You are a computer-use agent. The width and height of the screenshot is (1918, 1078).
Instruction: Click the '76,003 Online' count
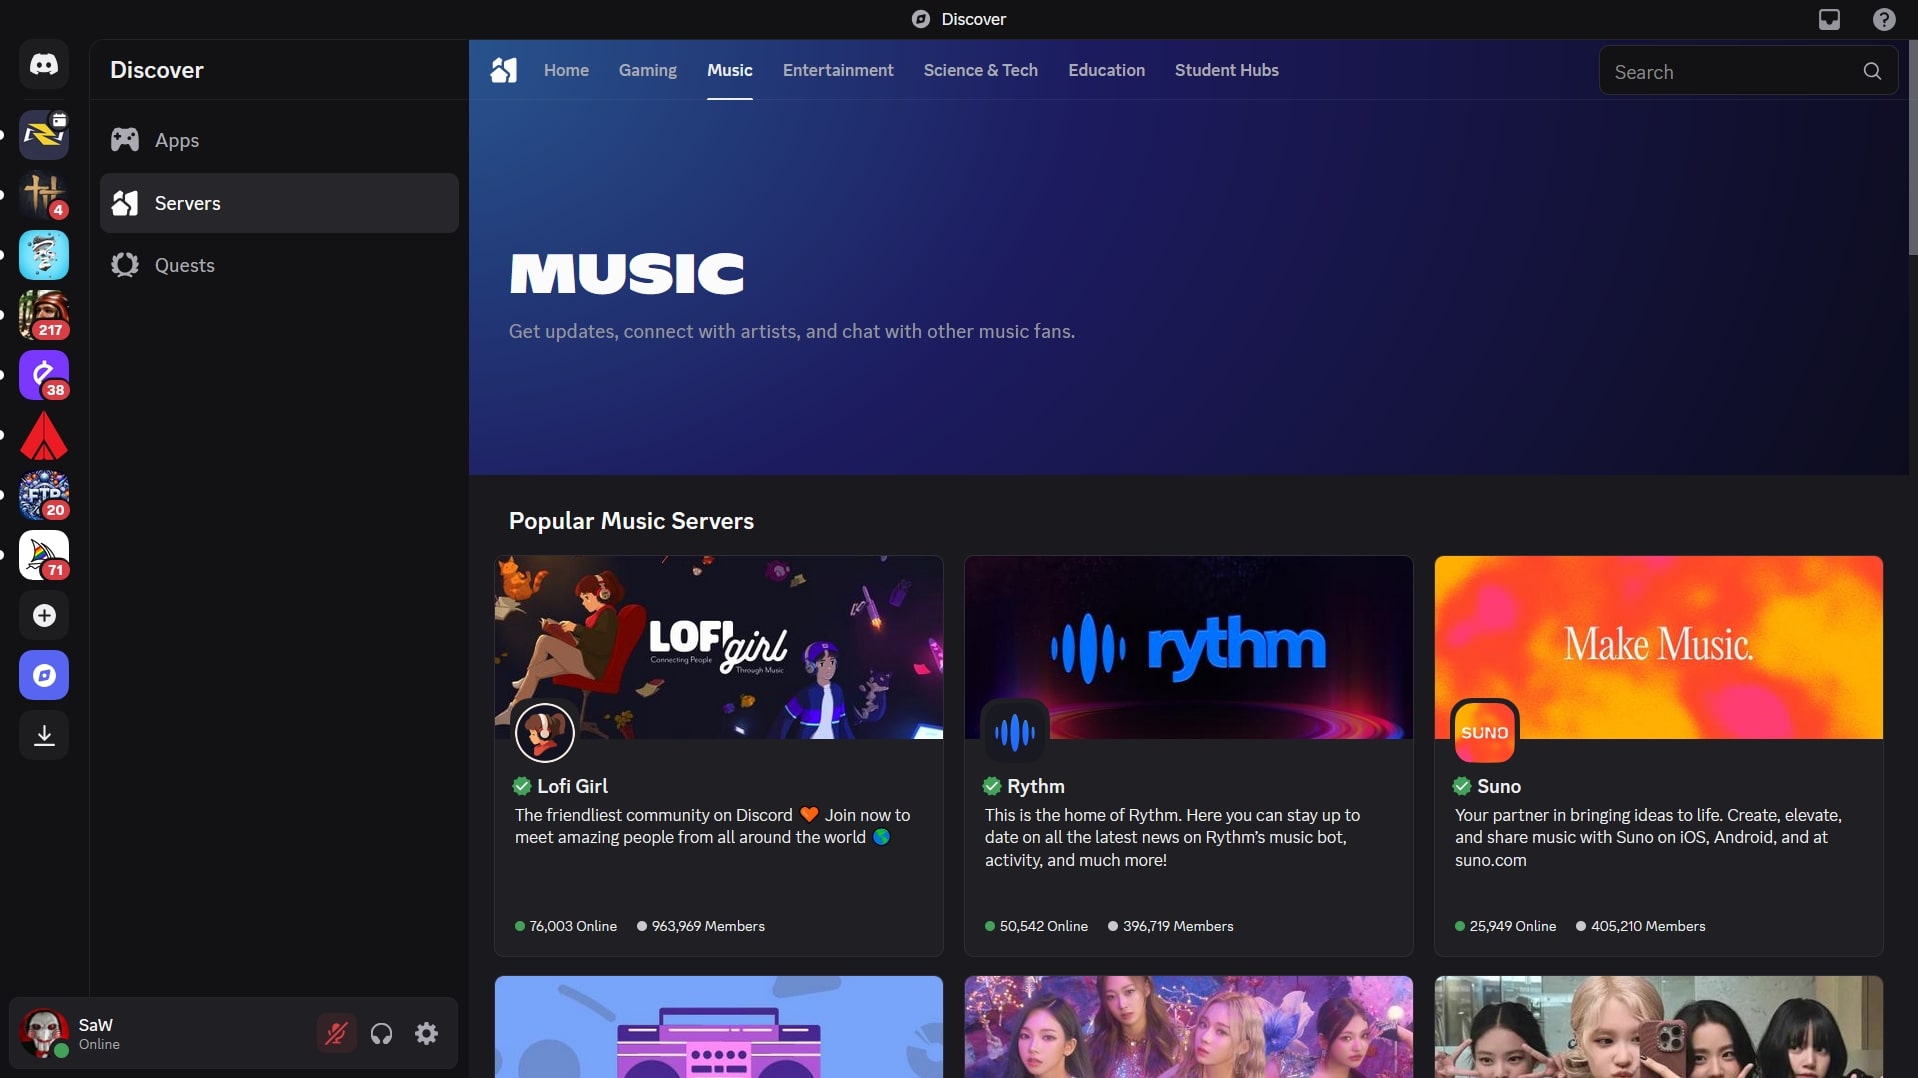click(x=573, y=926)
